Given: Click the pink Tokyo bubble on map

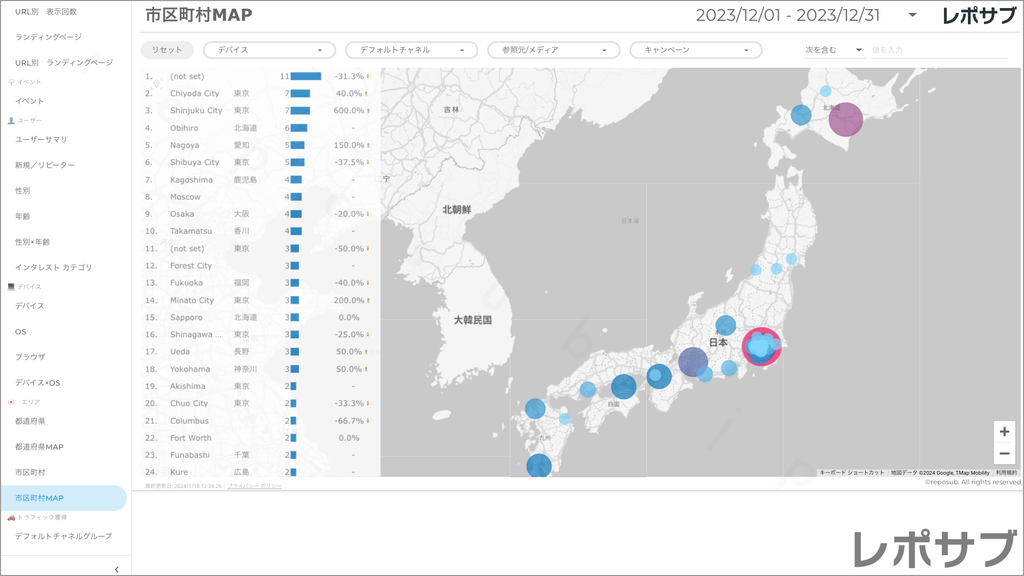Looking at the screenshot, I should 762,347.
